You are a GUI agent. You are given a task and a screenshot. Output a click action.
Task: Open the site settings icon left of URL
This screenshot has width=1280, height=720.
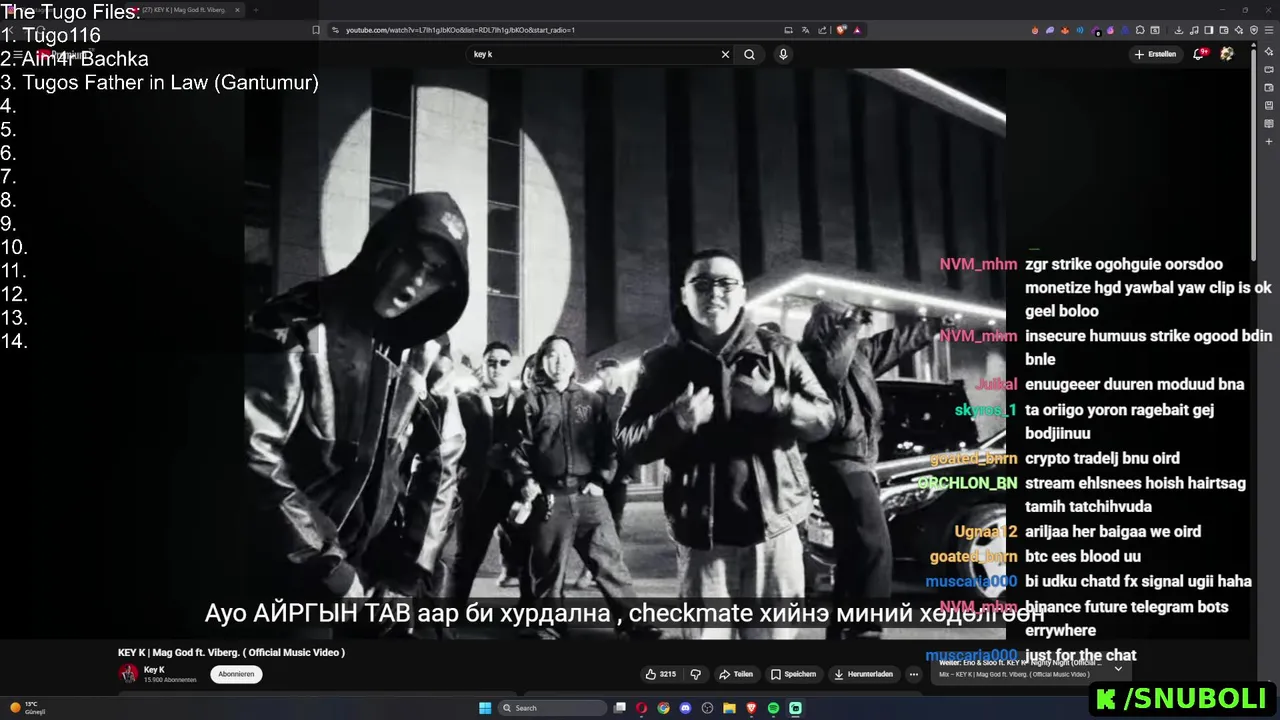335,30
